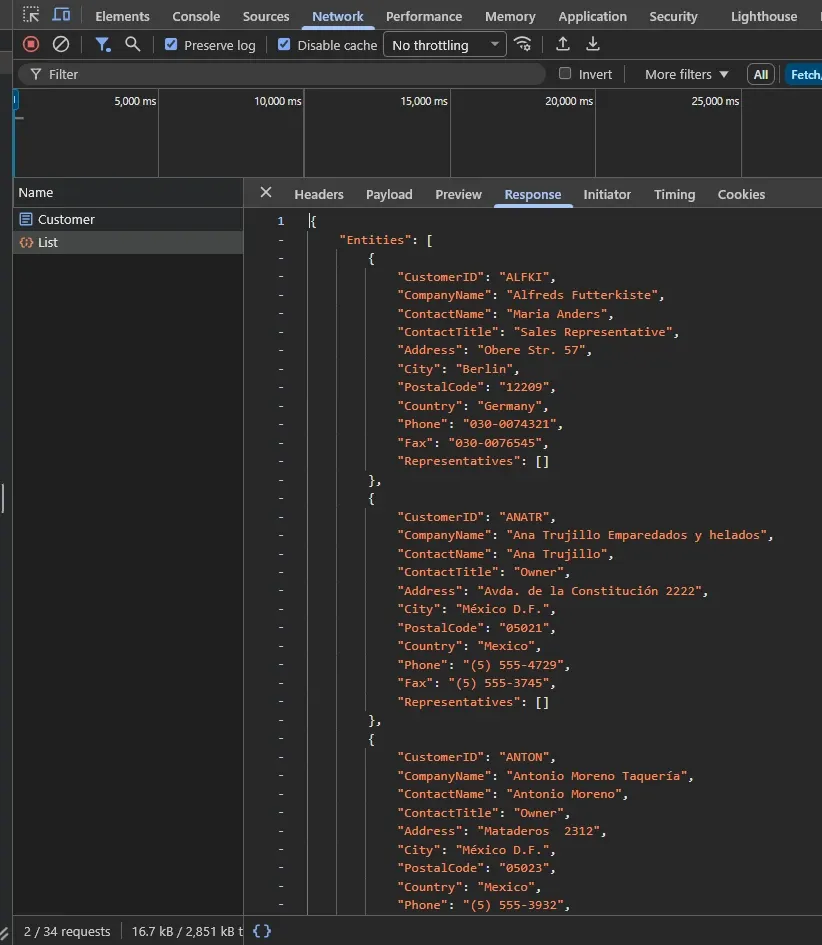
Task: Click the "ANTON" CustomerID value
Action: click(x=524, y=756)
